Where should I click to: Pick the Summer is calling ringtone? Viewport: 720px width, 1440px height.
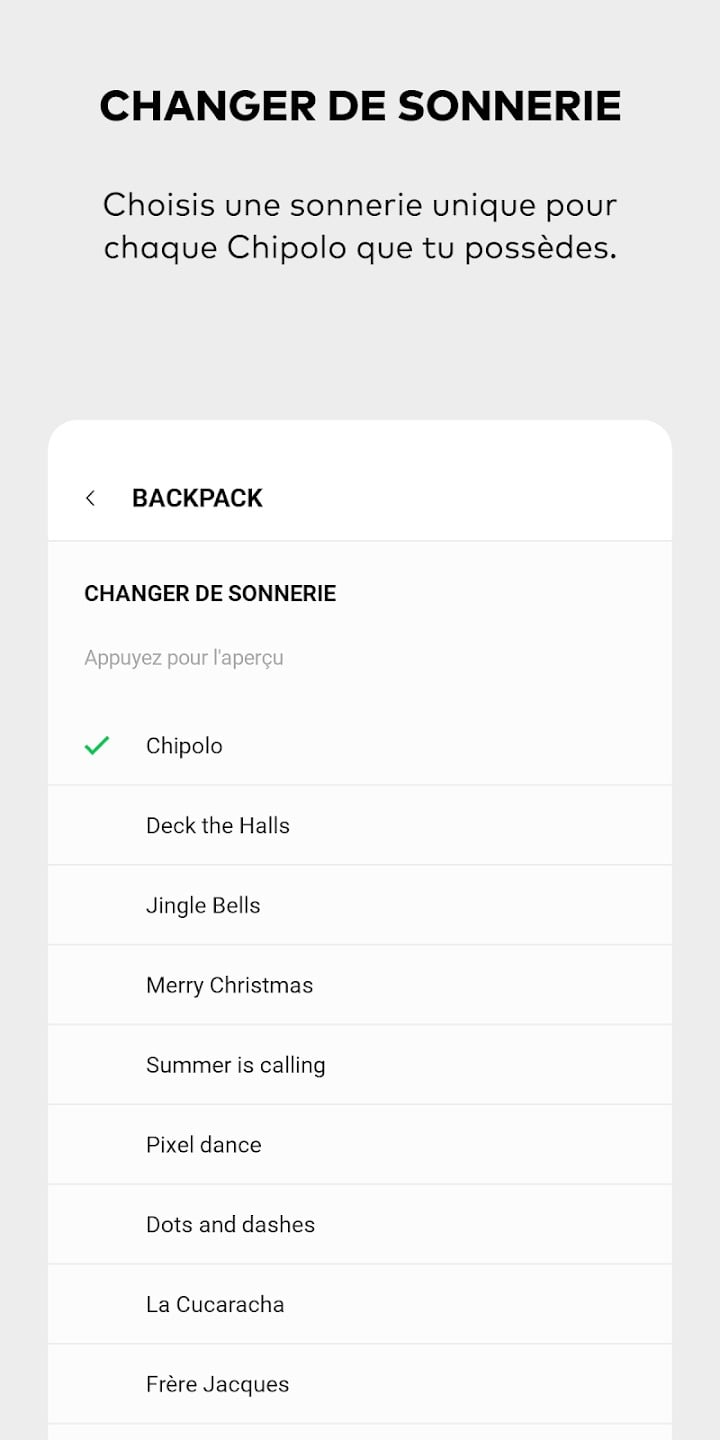236,1066
